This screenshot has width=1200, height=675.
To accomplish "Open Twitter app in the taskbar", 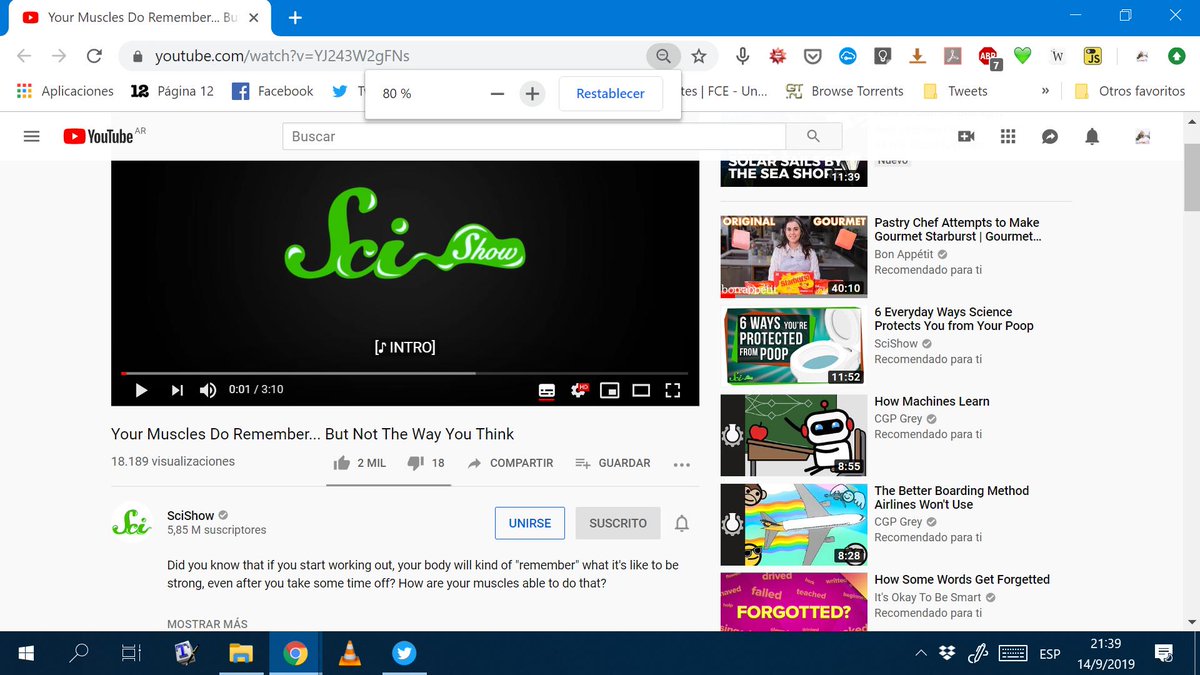I will coord(405,654).
